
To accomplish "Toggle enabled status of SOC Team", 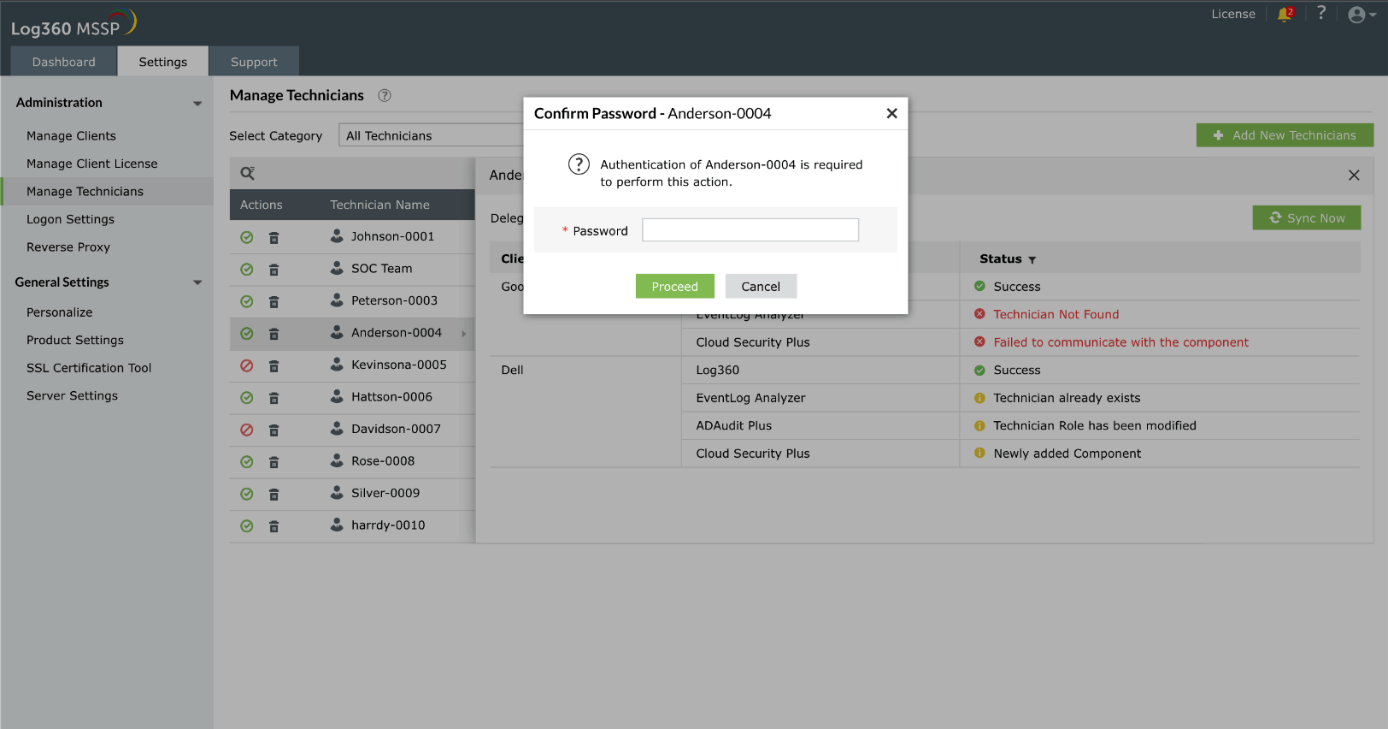I will [247, 269].
